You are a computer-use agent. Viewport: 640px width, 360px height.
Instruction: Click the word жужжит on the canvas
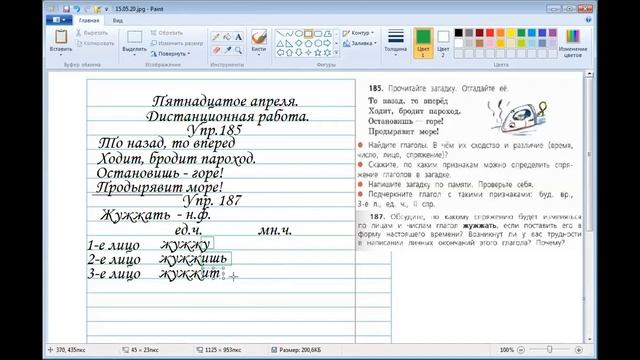tap(189, 274)
